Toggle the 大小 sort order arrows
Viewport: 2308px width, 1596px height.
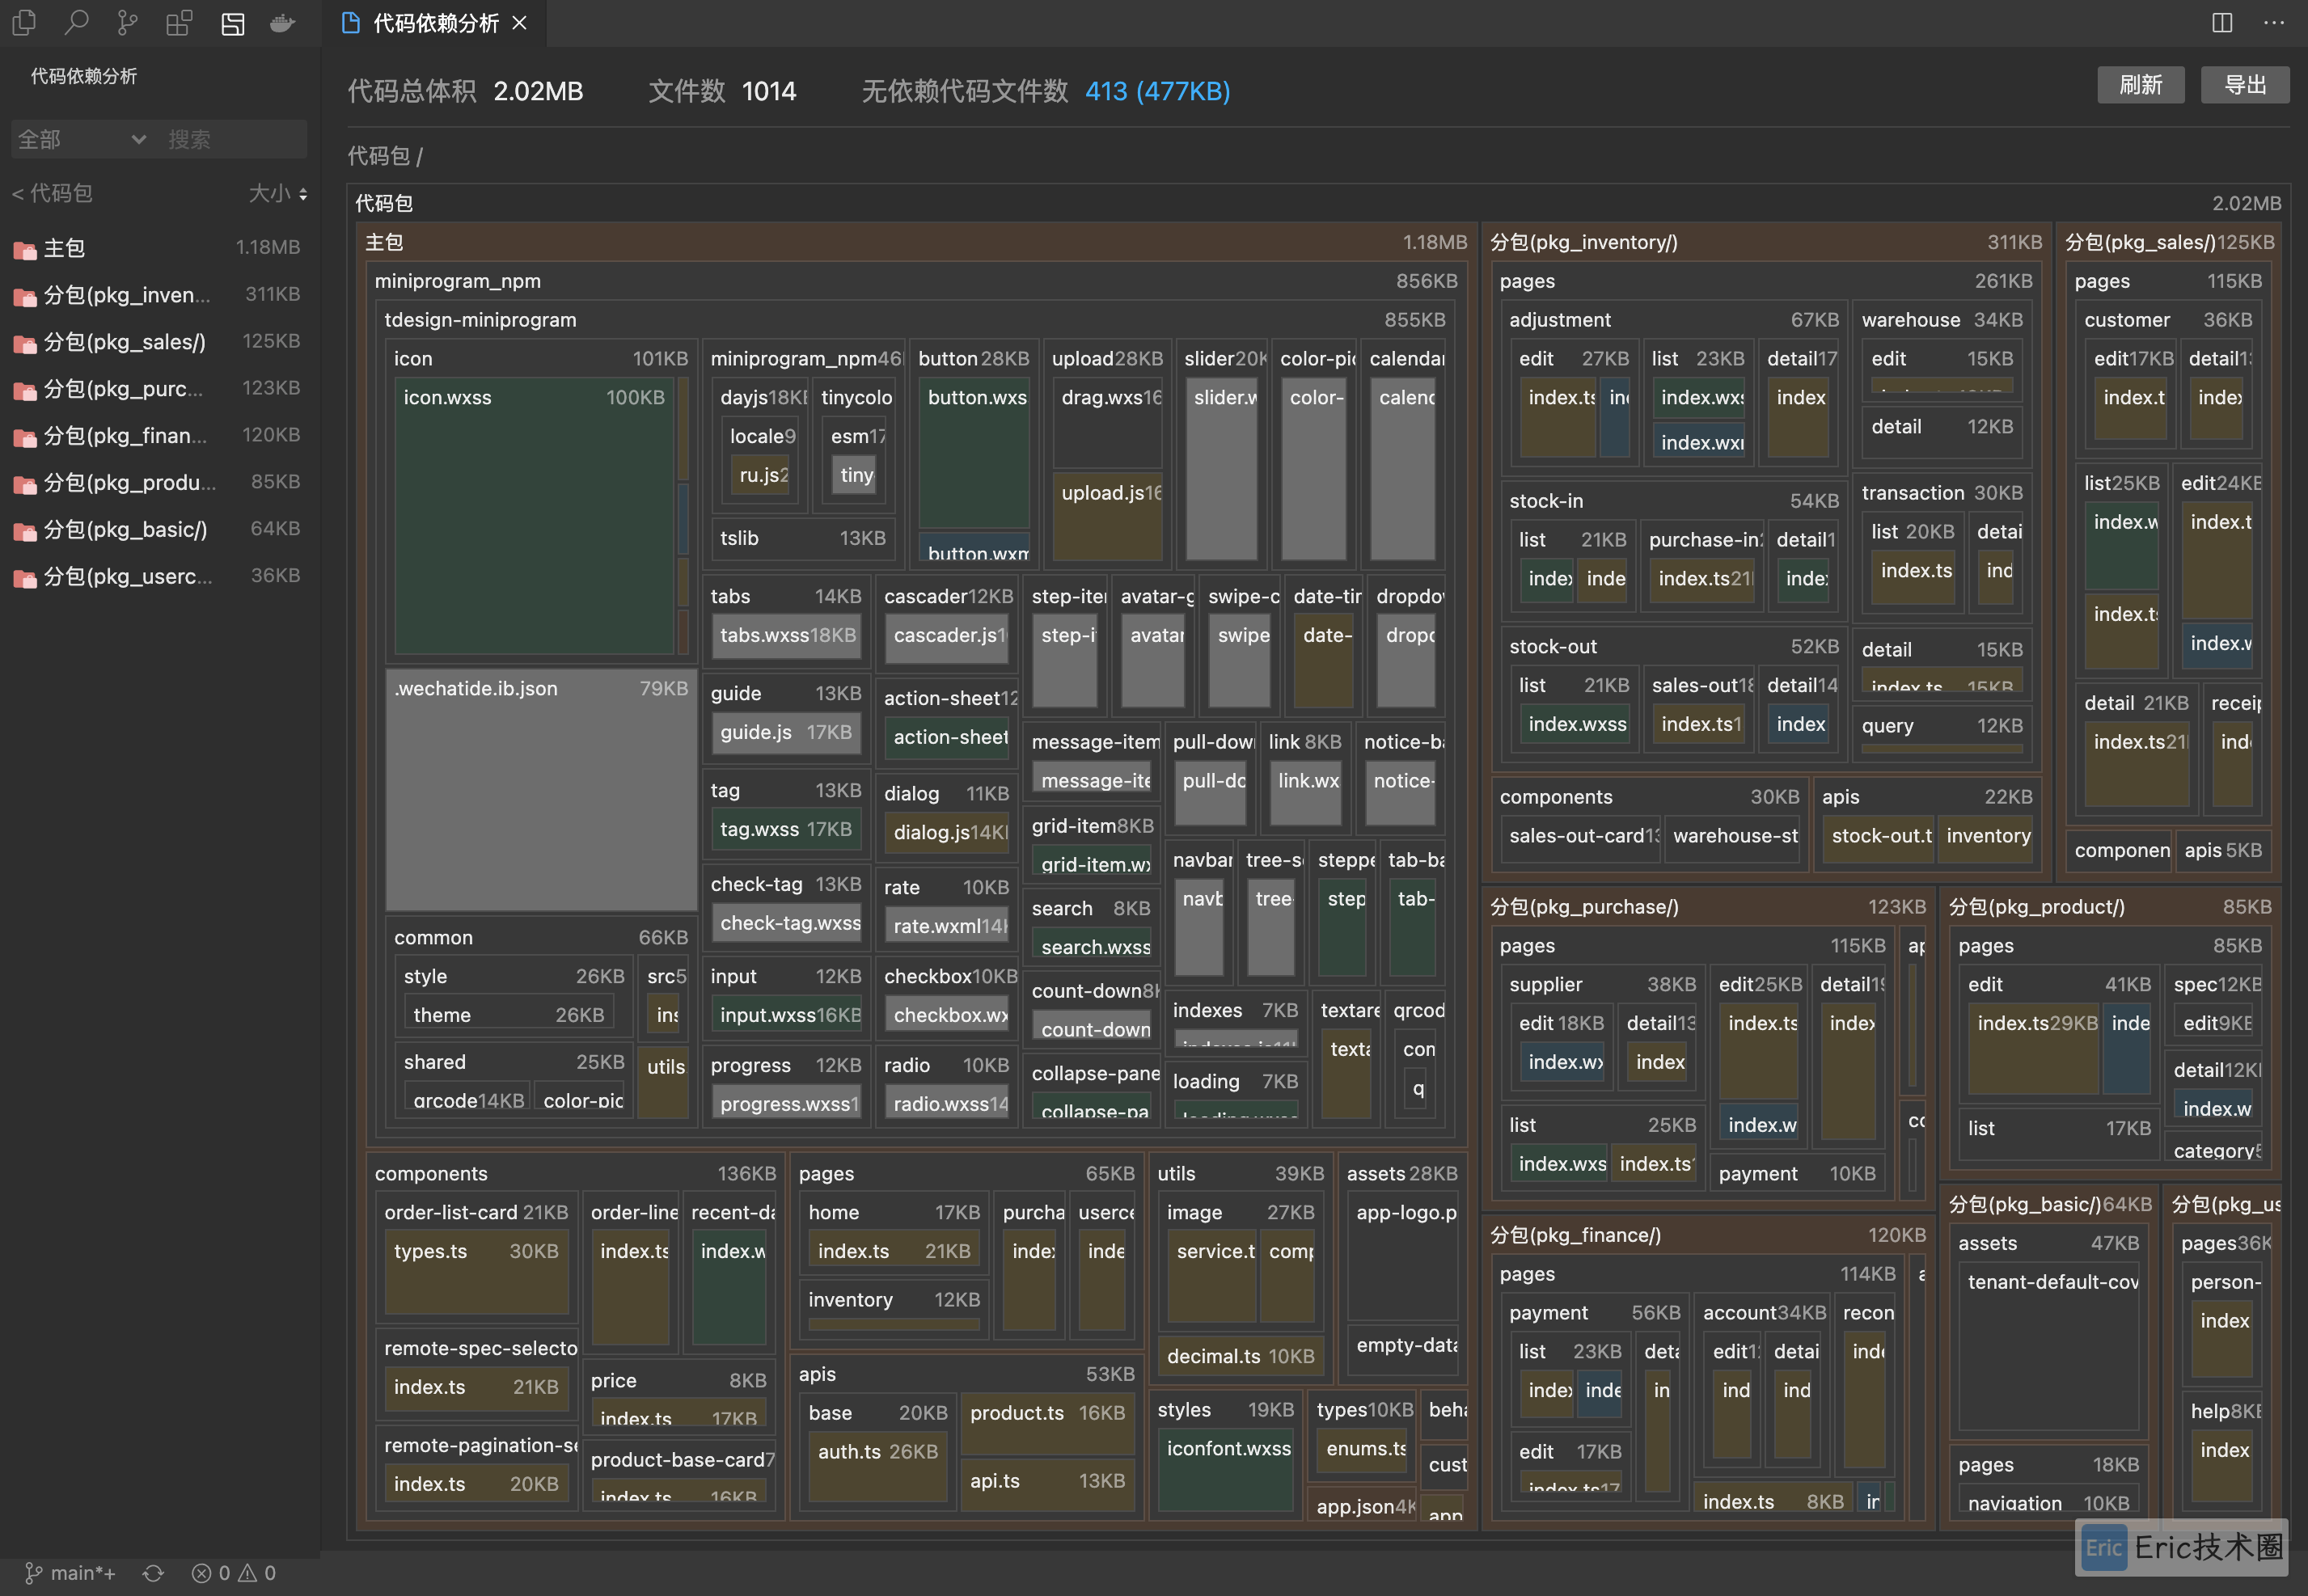303,194
